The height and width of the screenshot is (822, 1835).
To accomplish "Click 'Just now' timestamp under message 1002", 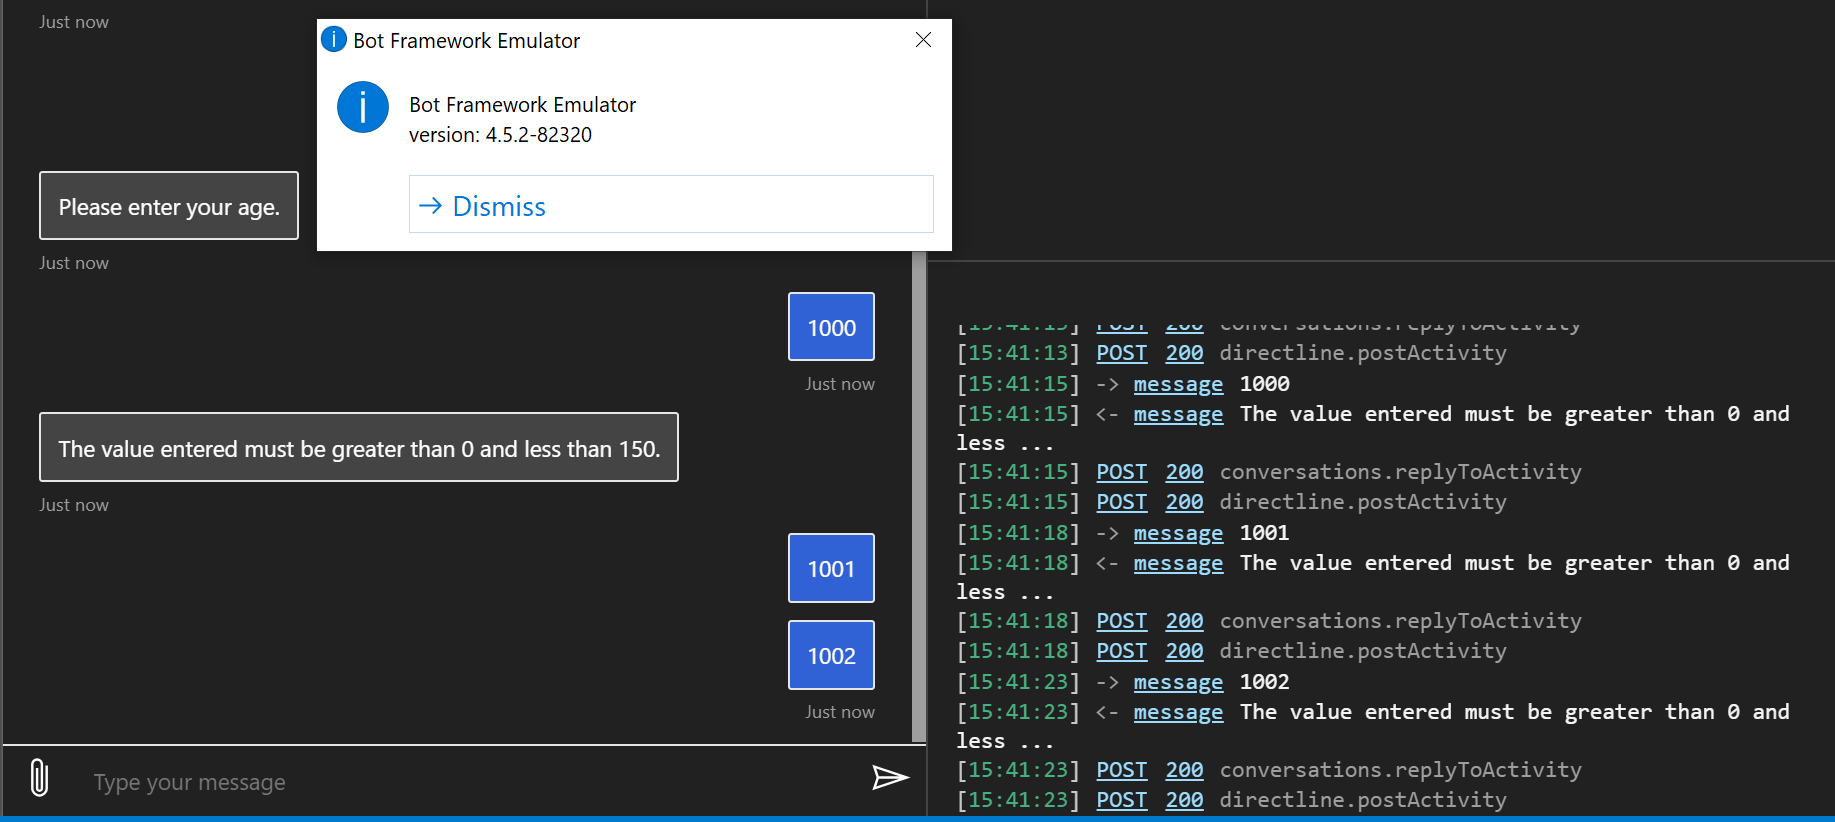I will (840, 712).
